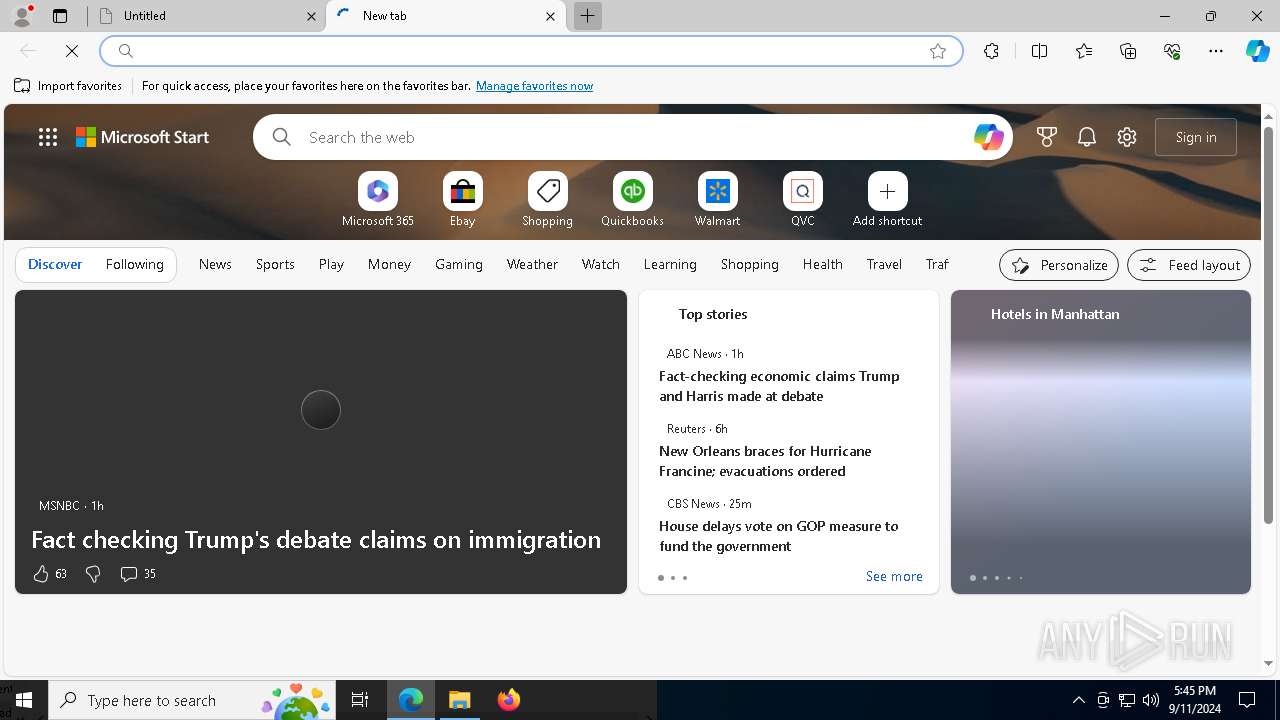Click the Sign in button

pos(1196,137)
